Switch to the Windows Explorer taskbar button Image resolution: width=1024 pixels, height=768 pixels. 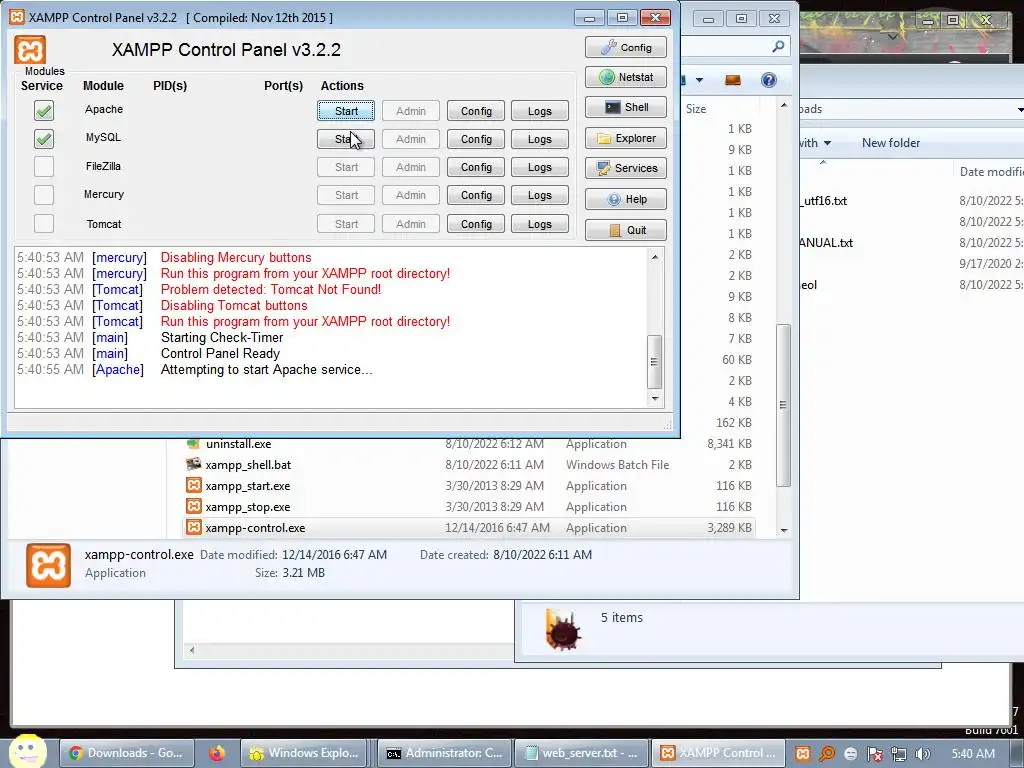[304, 753]
